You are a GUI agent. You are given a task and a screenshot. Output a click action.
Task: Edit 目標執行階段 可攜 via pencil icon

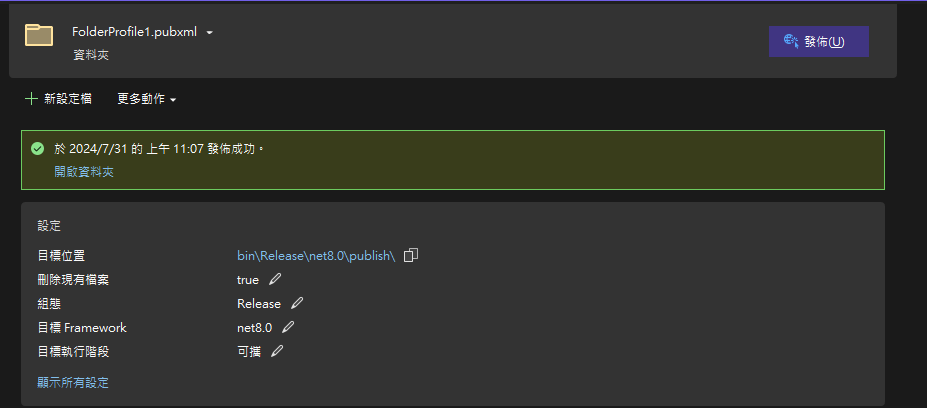click(x=277, y=351)
